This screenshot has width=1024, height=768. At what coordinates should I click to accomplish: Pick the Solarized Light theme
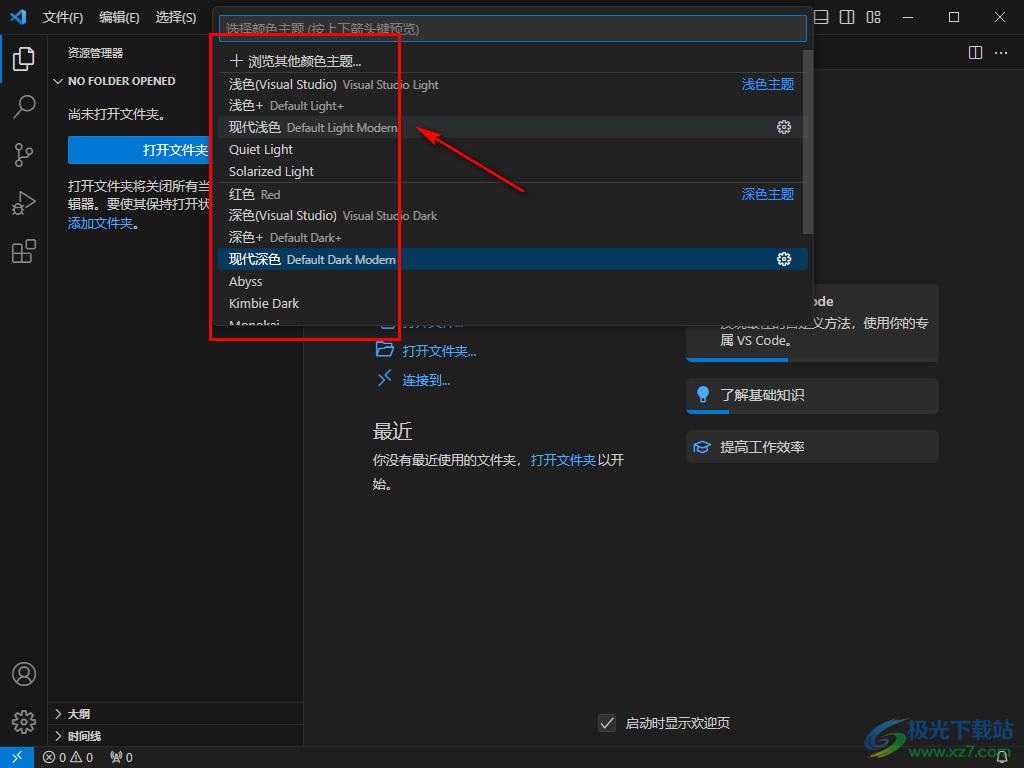click(513, 171)
